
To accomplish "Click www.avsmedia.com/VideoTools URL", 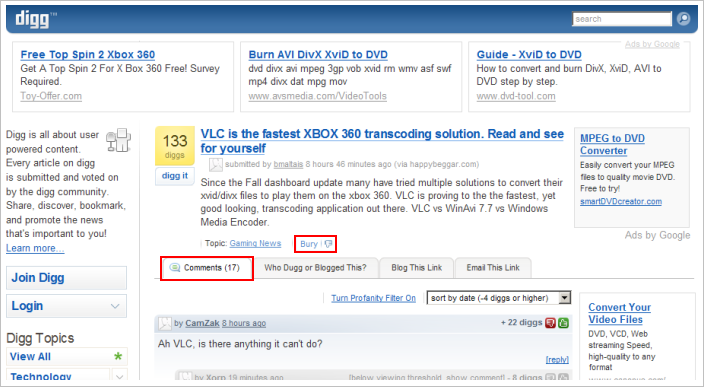I will point(317,96).
